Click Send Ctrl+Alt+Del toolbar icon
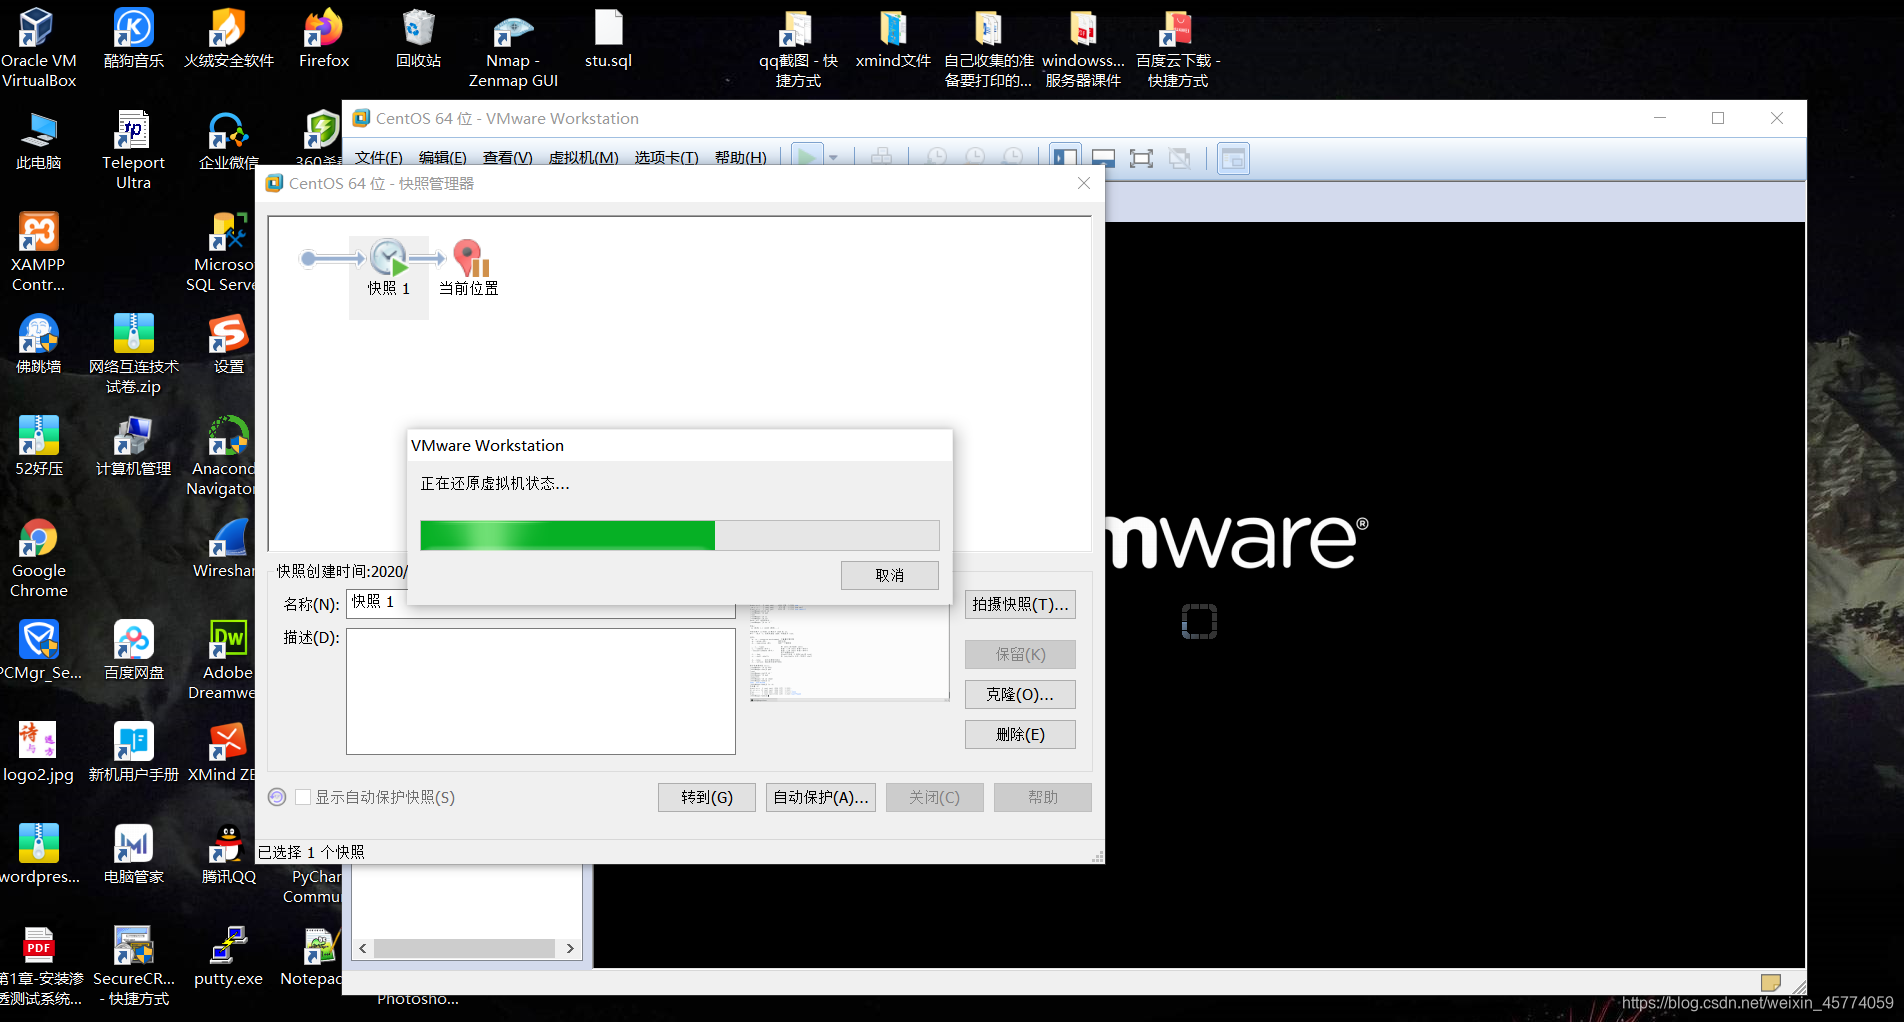This screenshot has height=1022, width=1904. pyautogui.click(x=881, y=158)
